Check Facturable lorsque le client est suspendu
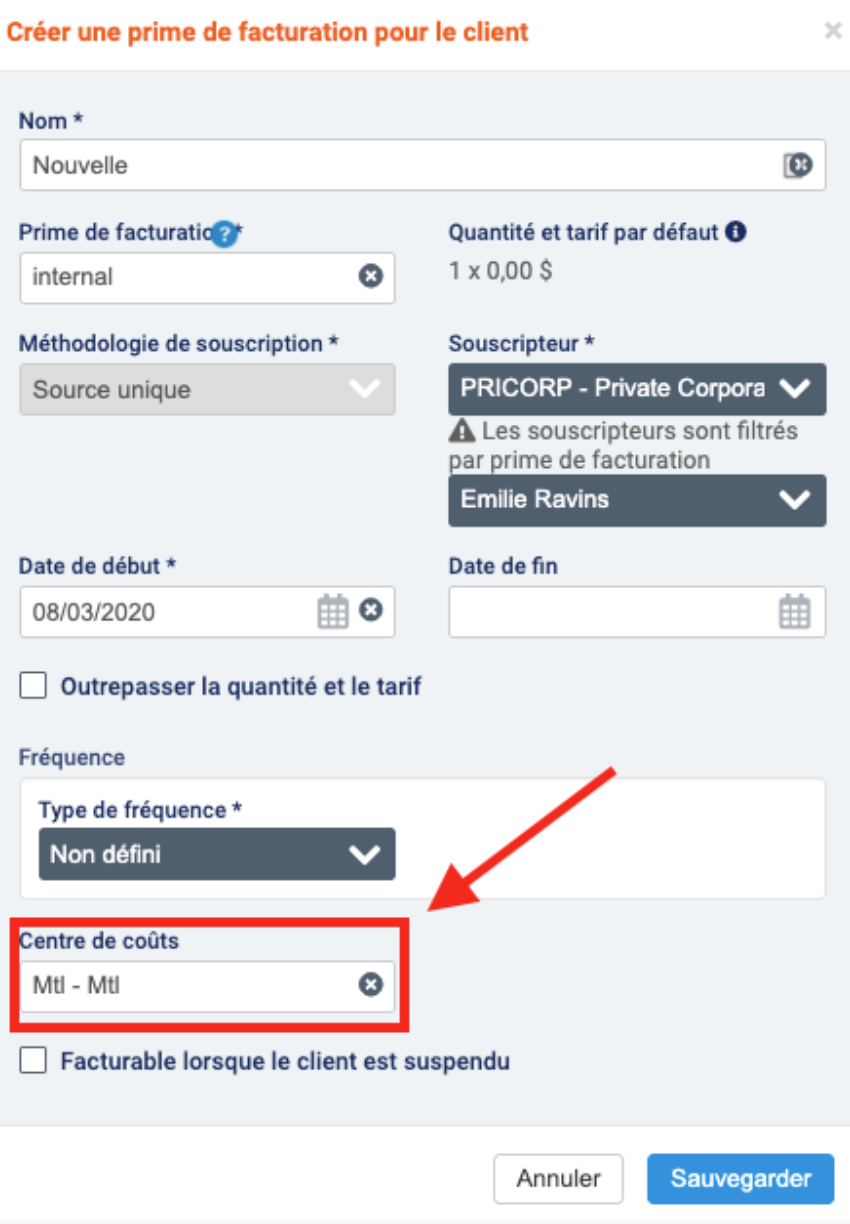Screen dimensions: 850x1224 [x=34, y=1061]
